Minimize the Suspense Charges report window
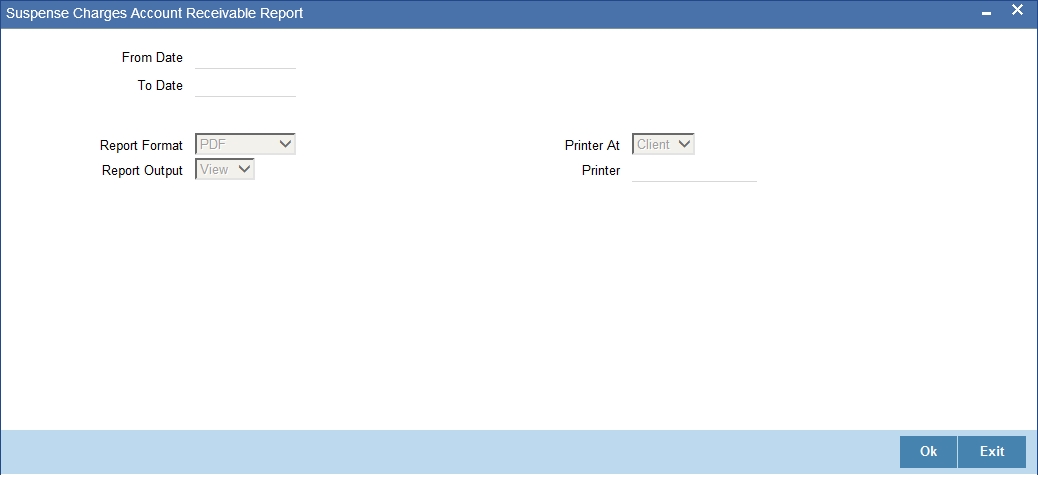The width and height of the screenshot is (1038, 483). (x=986, y=13)
